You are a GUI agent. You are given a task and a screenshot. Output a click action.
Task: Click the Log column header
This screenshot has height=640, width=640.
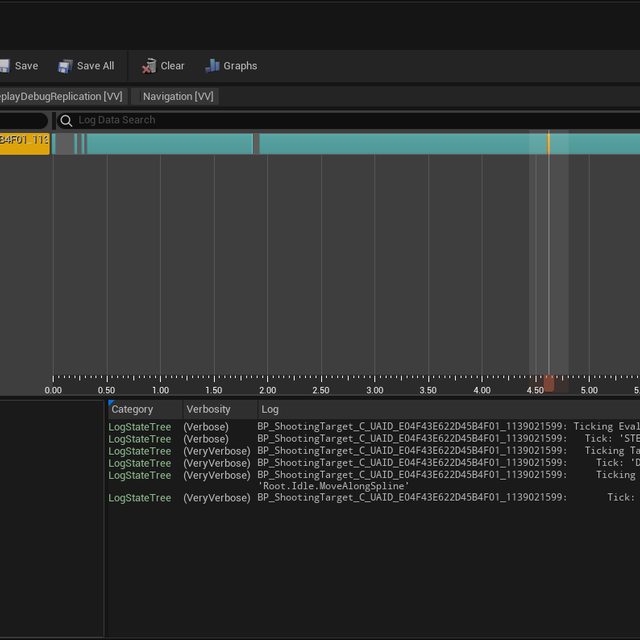(x=270, y=409)
